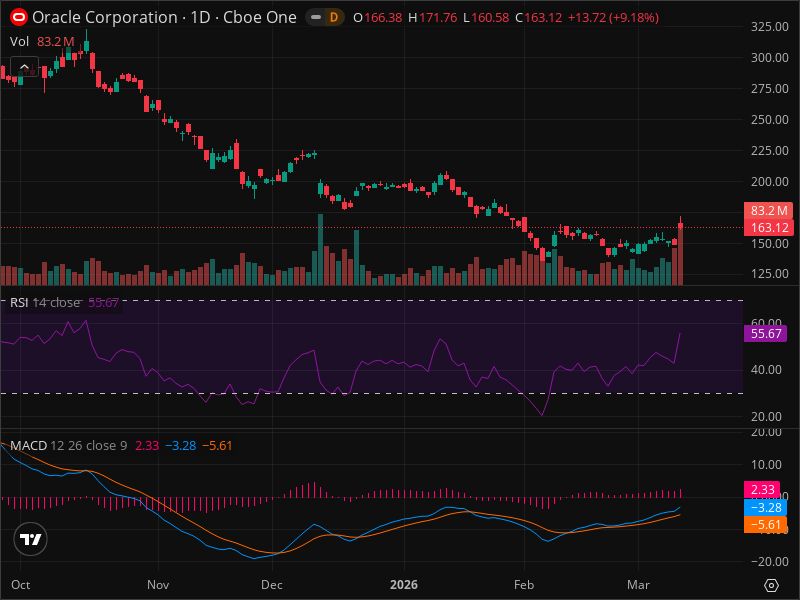800x600 pixels.
Task: Click the 83.2 M volume axis label
Action: (769, 211)
